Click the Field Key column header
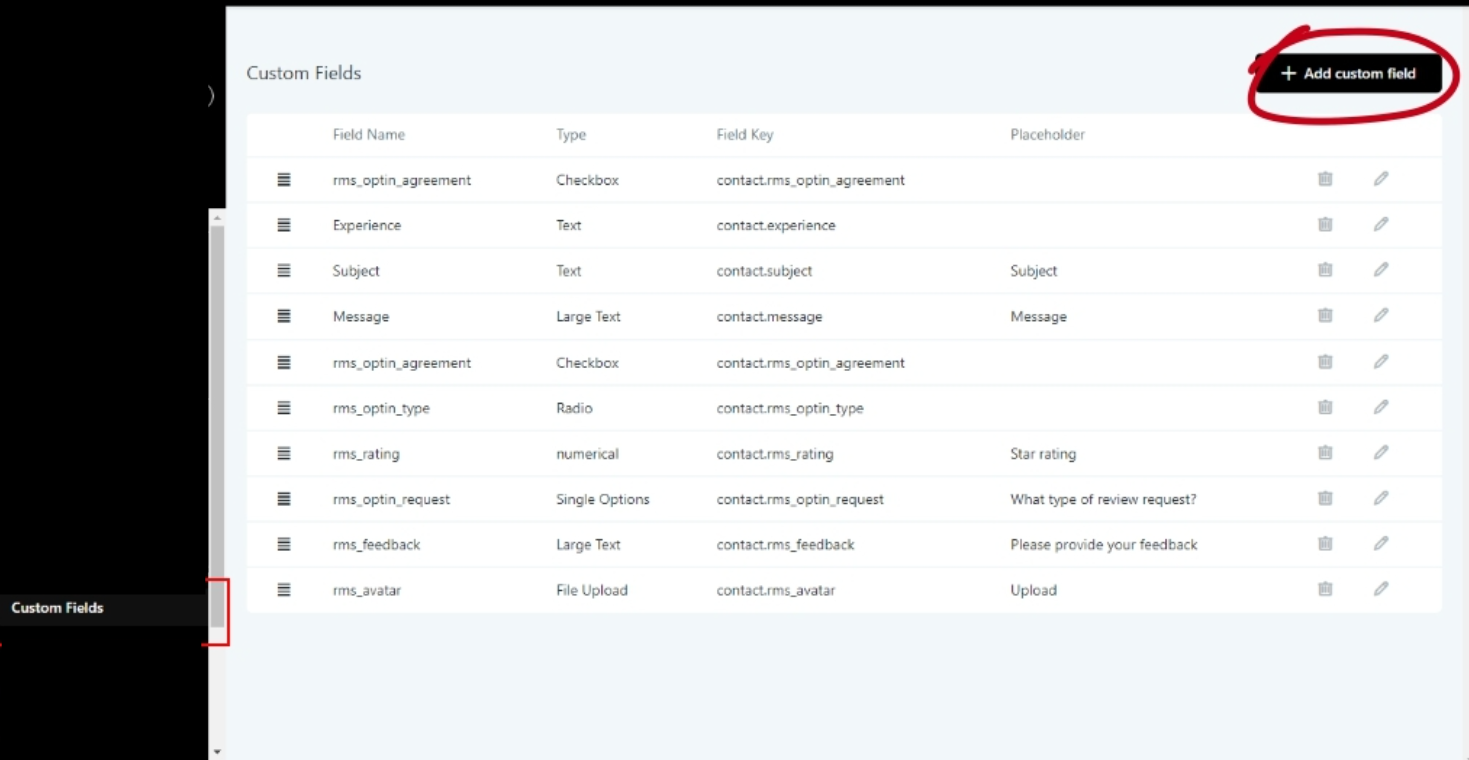 745,135
